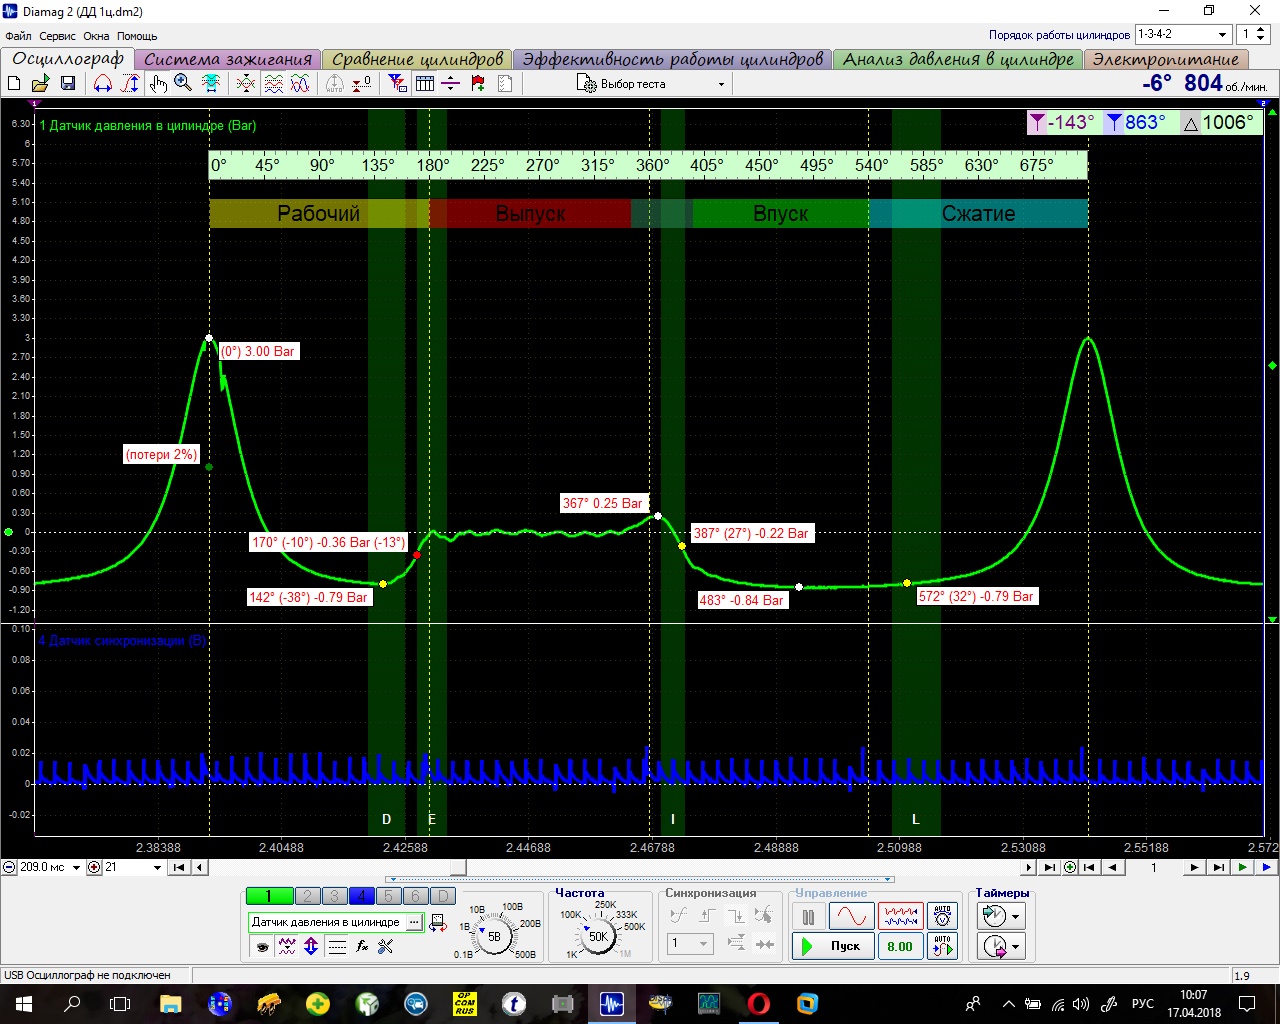The height and width of the screenshot is (1024, 1280).
Task: Open the Выбор теста dropdown
Action: pos(651,84)
